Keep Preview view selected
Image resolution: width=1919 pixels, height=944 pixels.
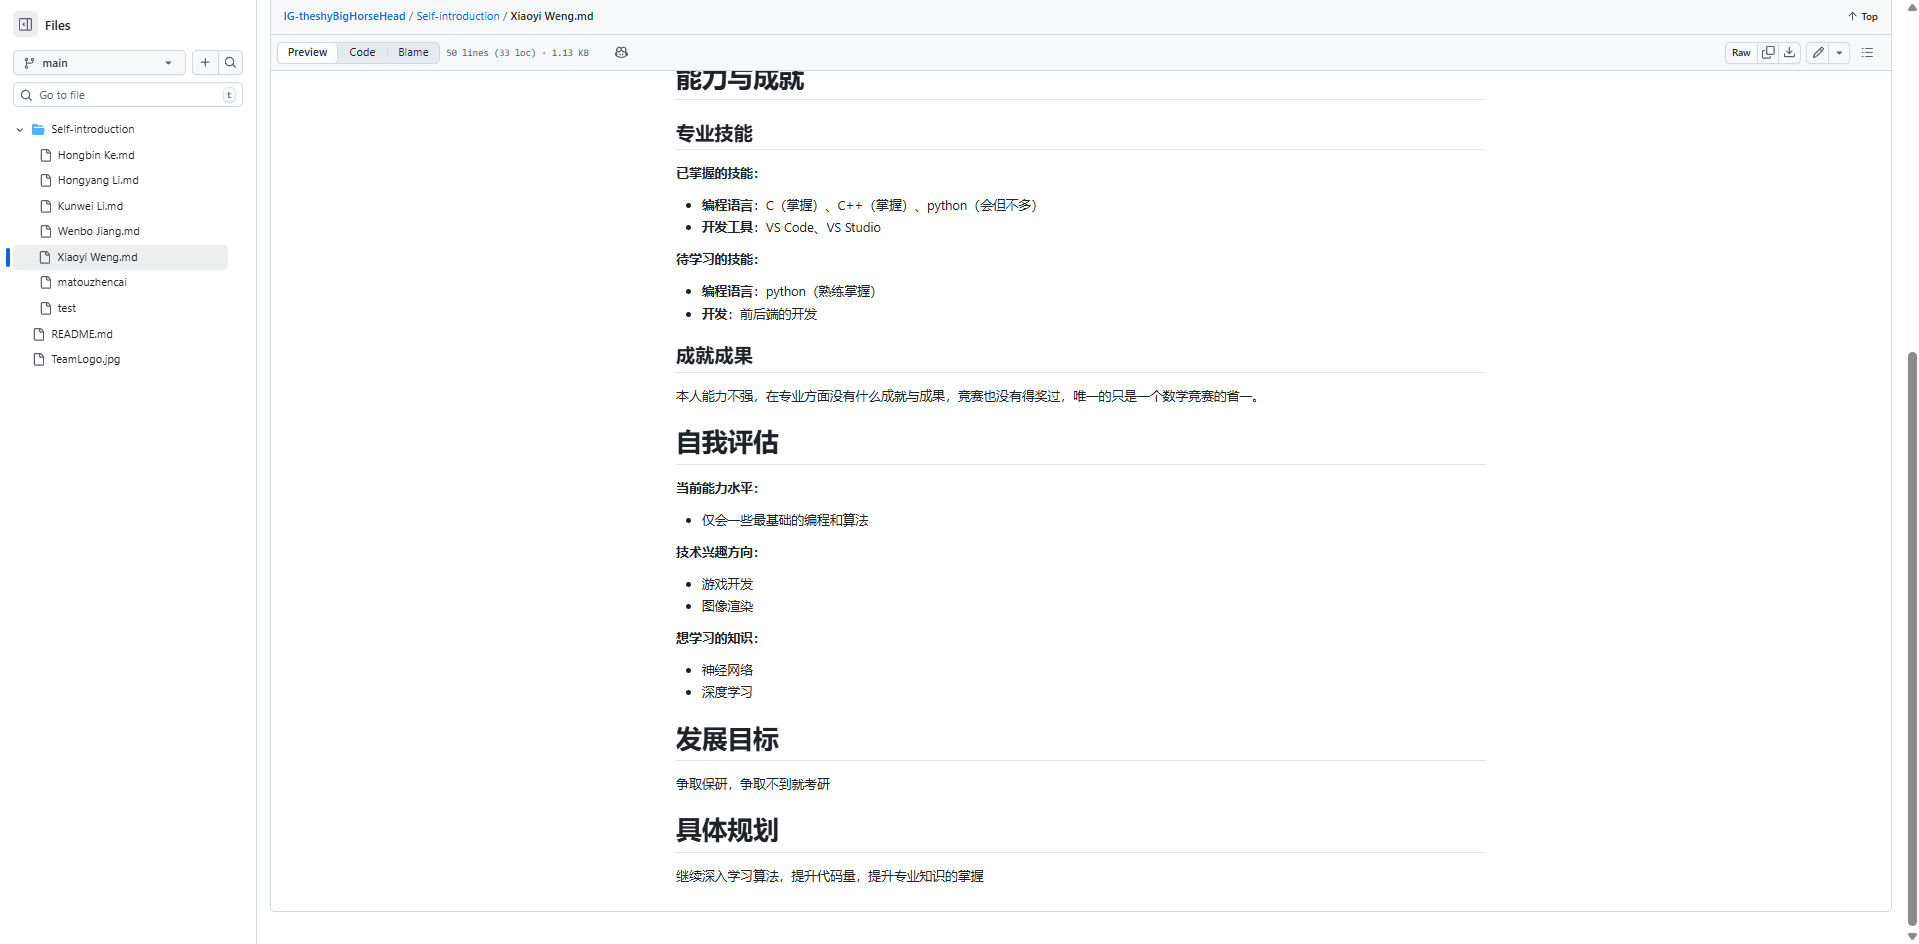tap(307, 52)
